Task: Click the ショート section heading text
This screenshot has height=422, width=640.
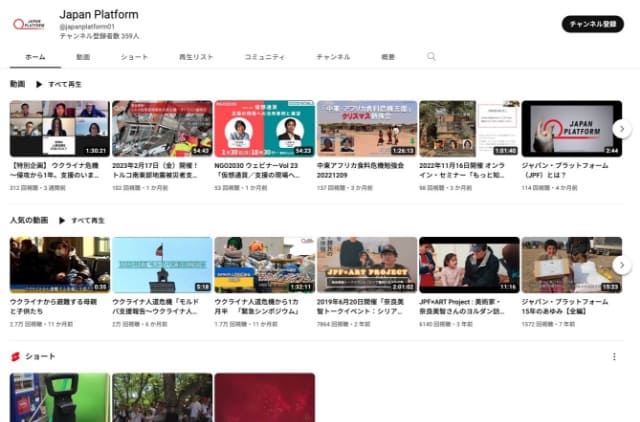Action: (40, 356)
